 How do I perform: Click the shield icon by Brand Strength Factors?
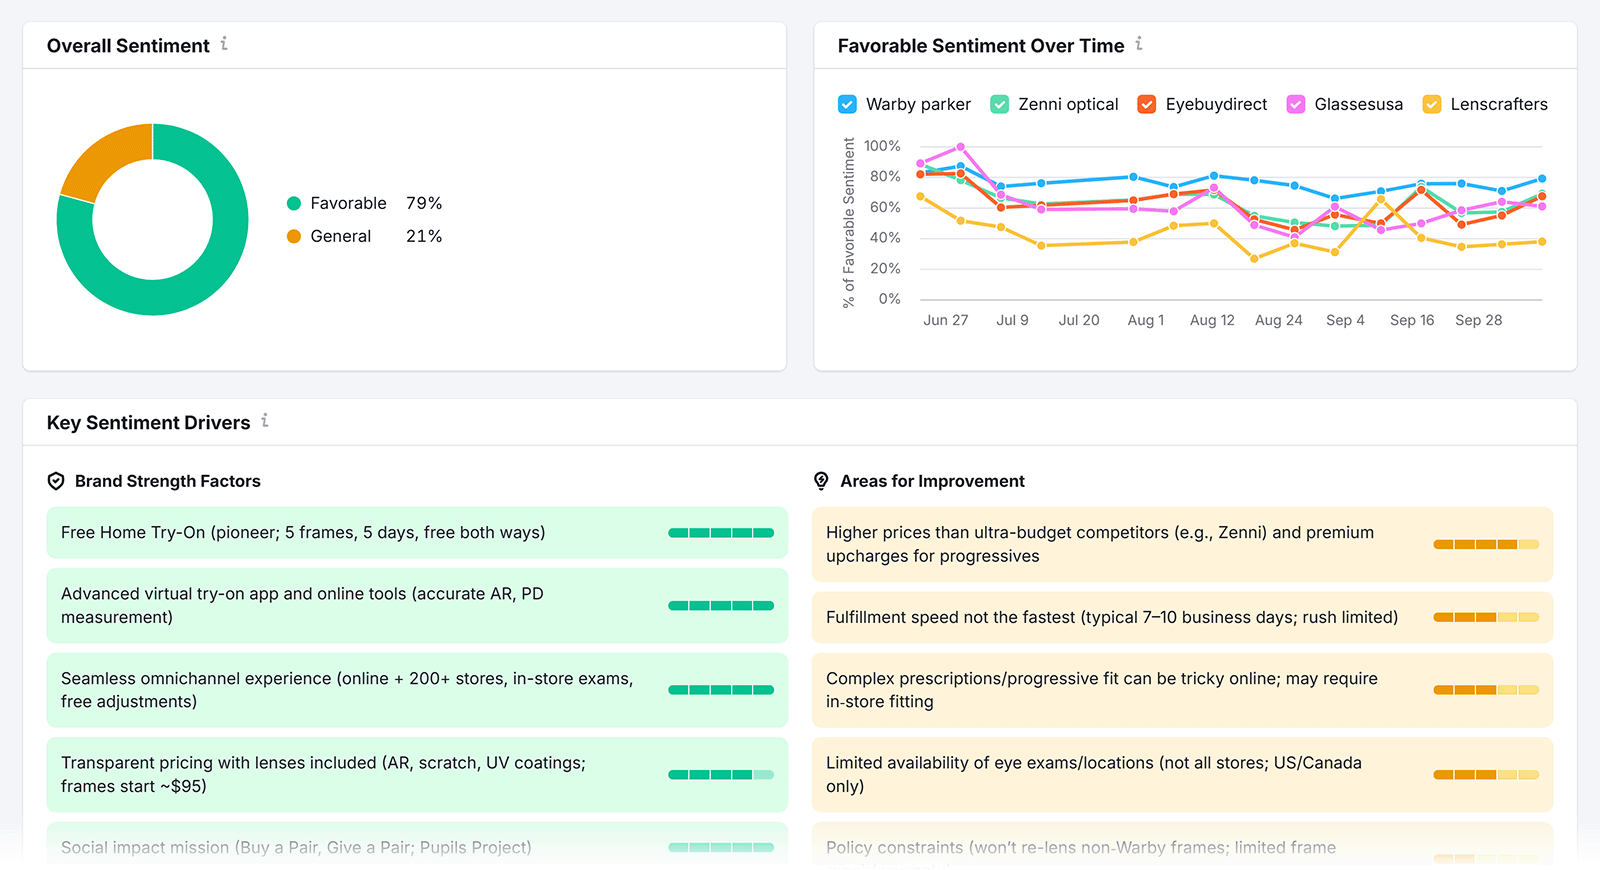point(56,481)
